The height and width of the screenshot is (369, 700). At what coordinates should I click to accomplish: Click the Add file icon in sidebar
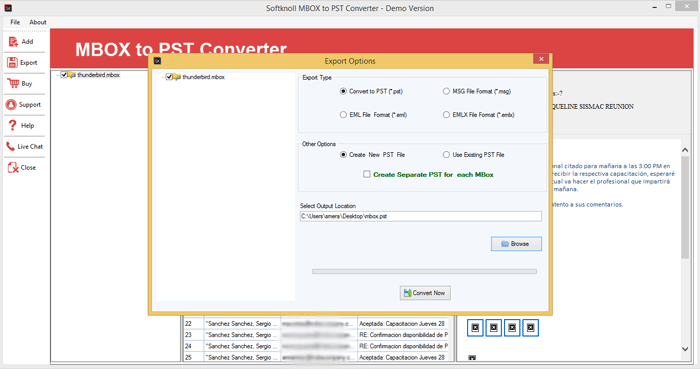click(13, 41)
